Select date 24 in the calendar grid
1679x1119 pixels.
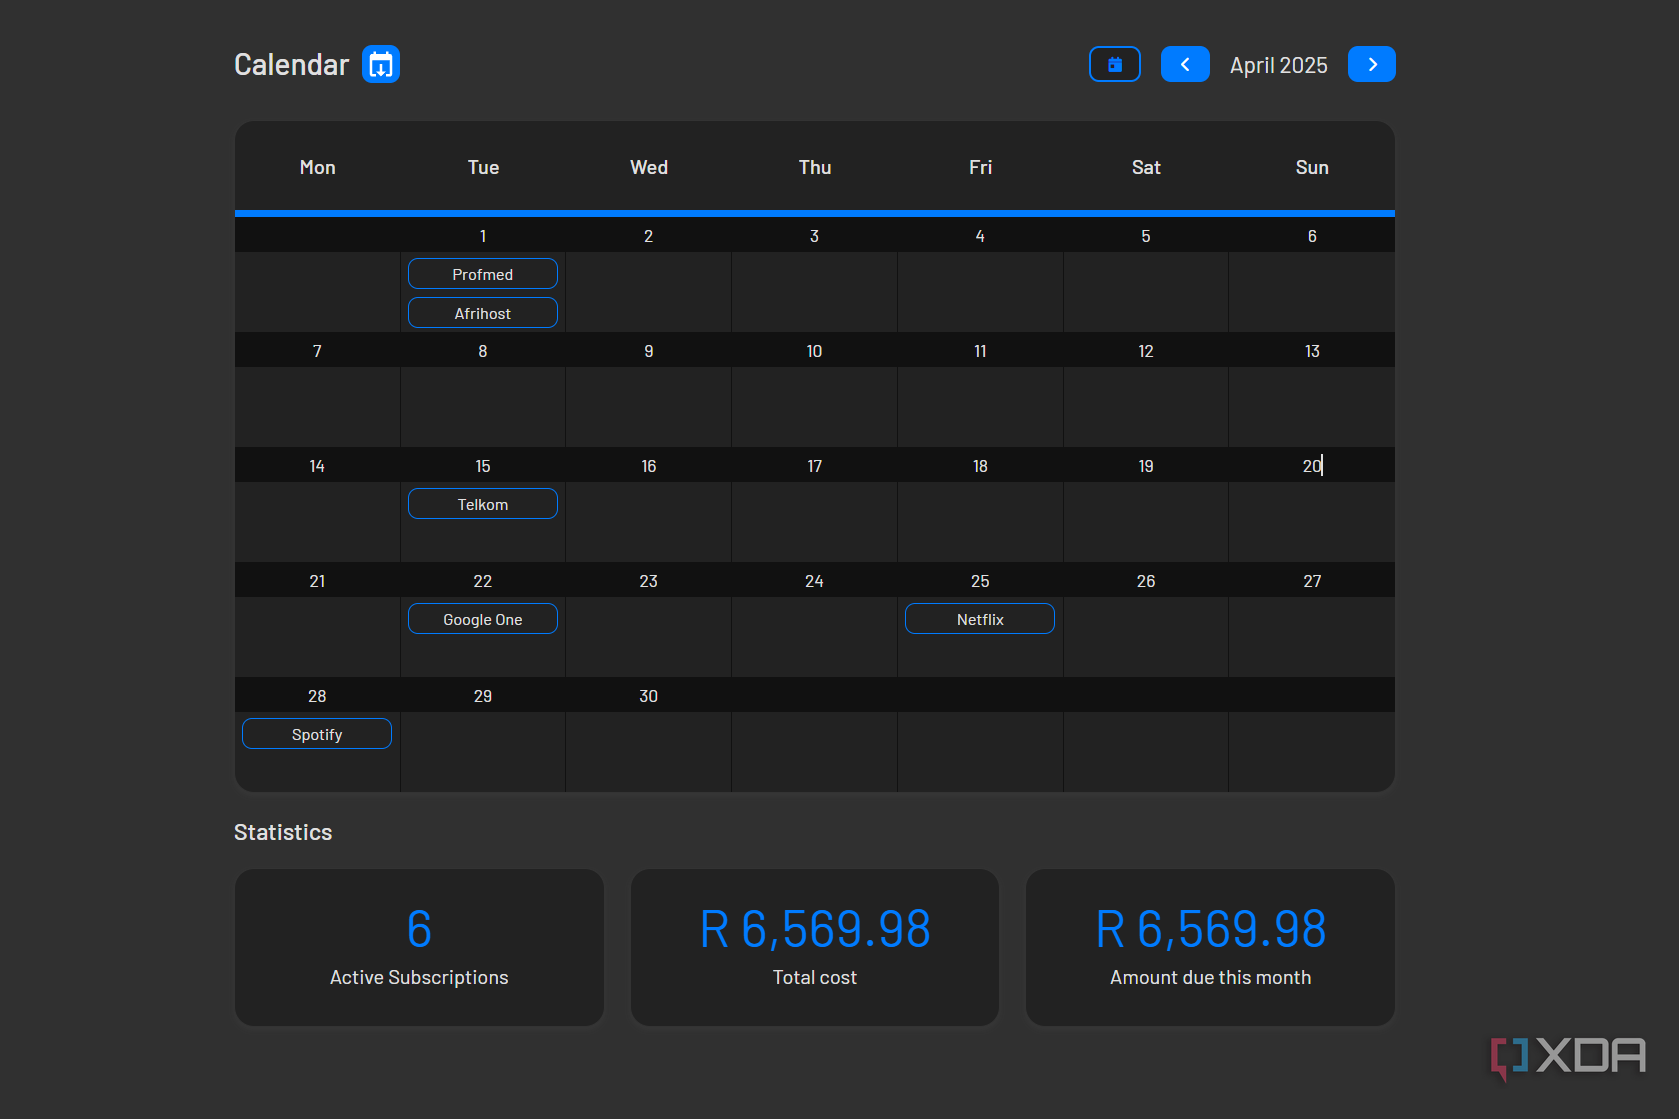click(815, 581)
